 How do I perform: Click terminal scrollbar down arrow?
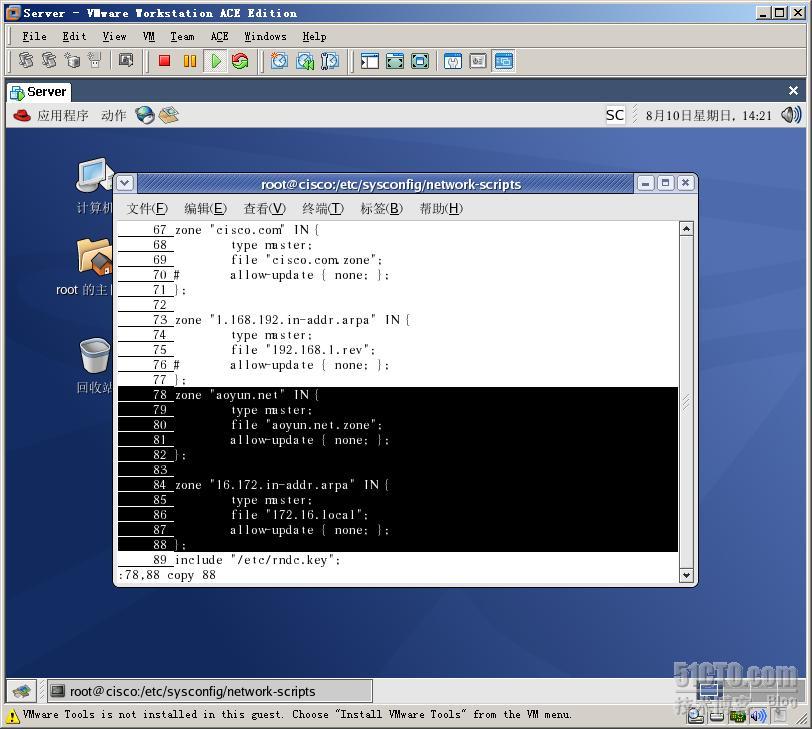pos(686,575)
